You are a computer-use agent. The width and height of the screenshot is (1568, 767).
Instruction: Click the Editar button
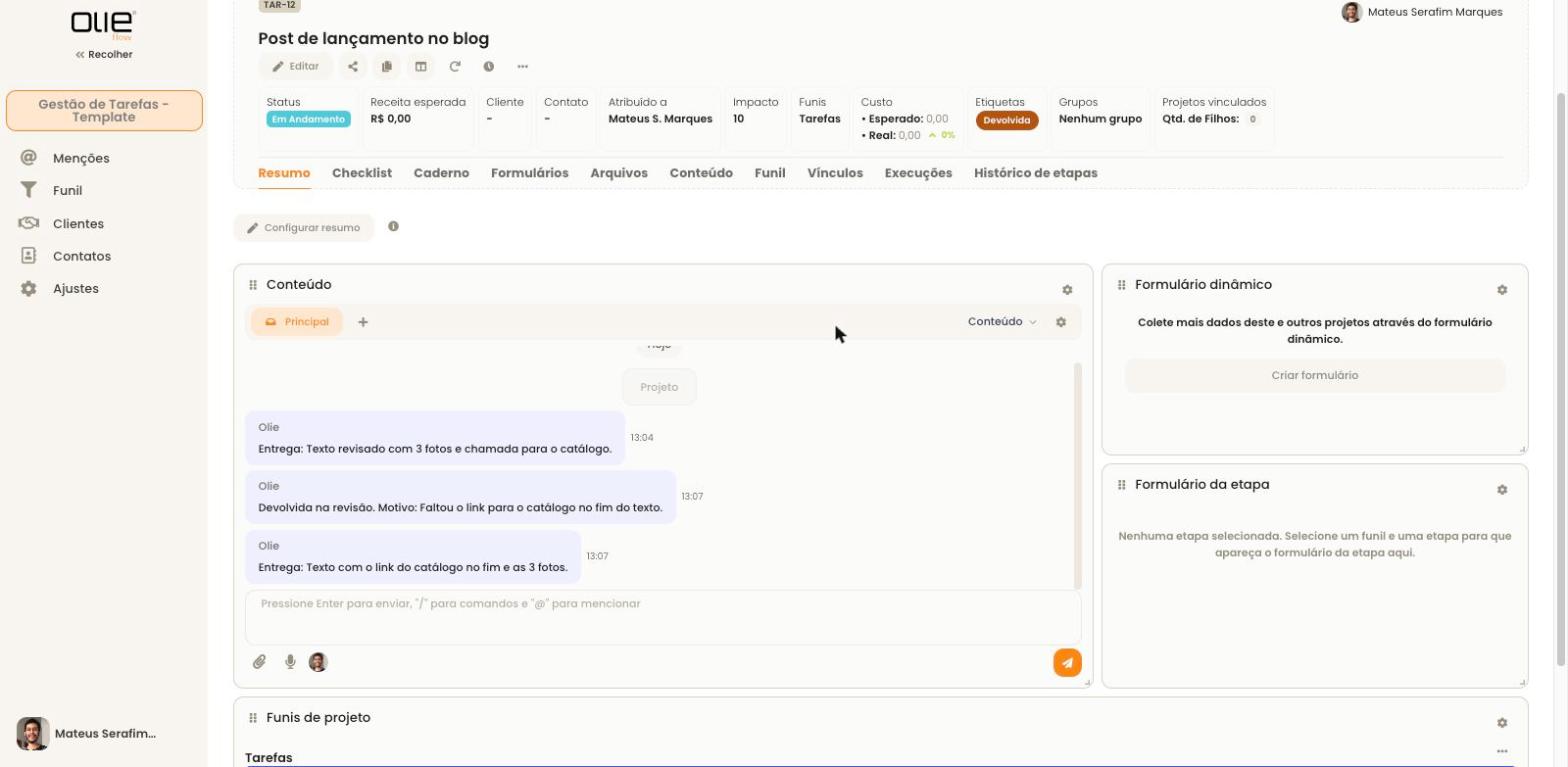click(x=296, y=67)
